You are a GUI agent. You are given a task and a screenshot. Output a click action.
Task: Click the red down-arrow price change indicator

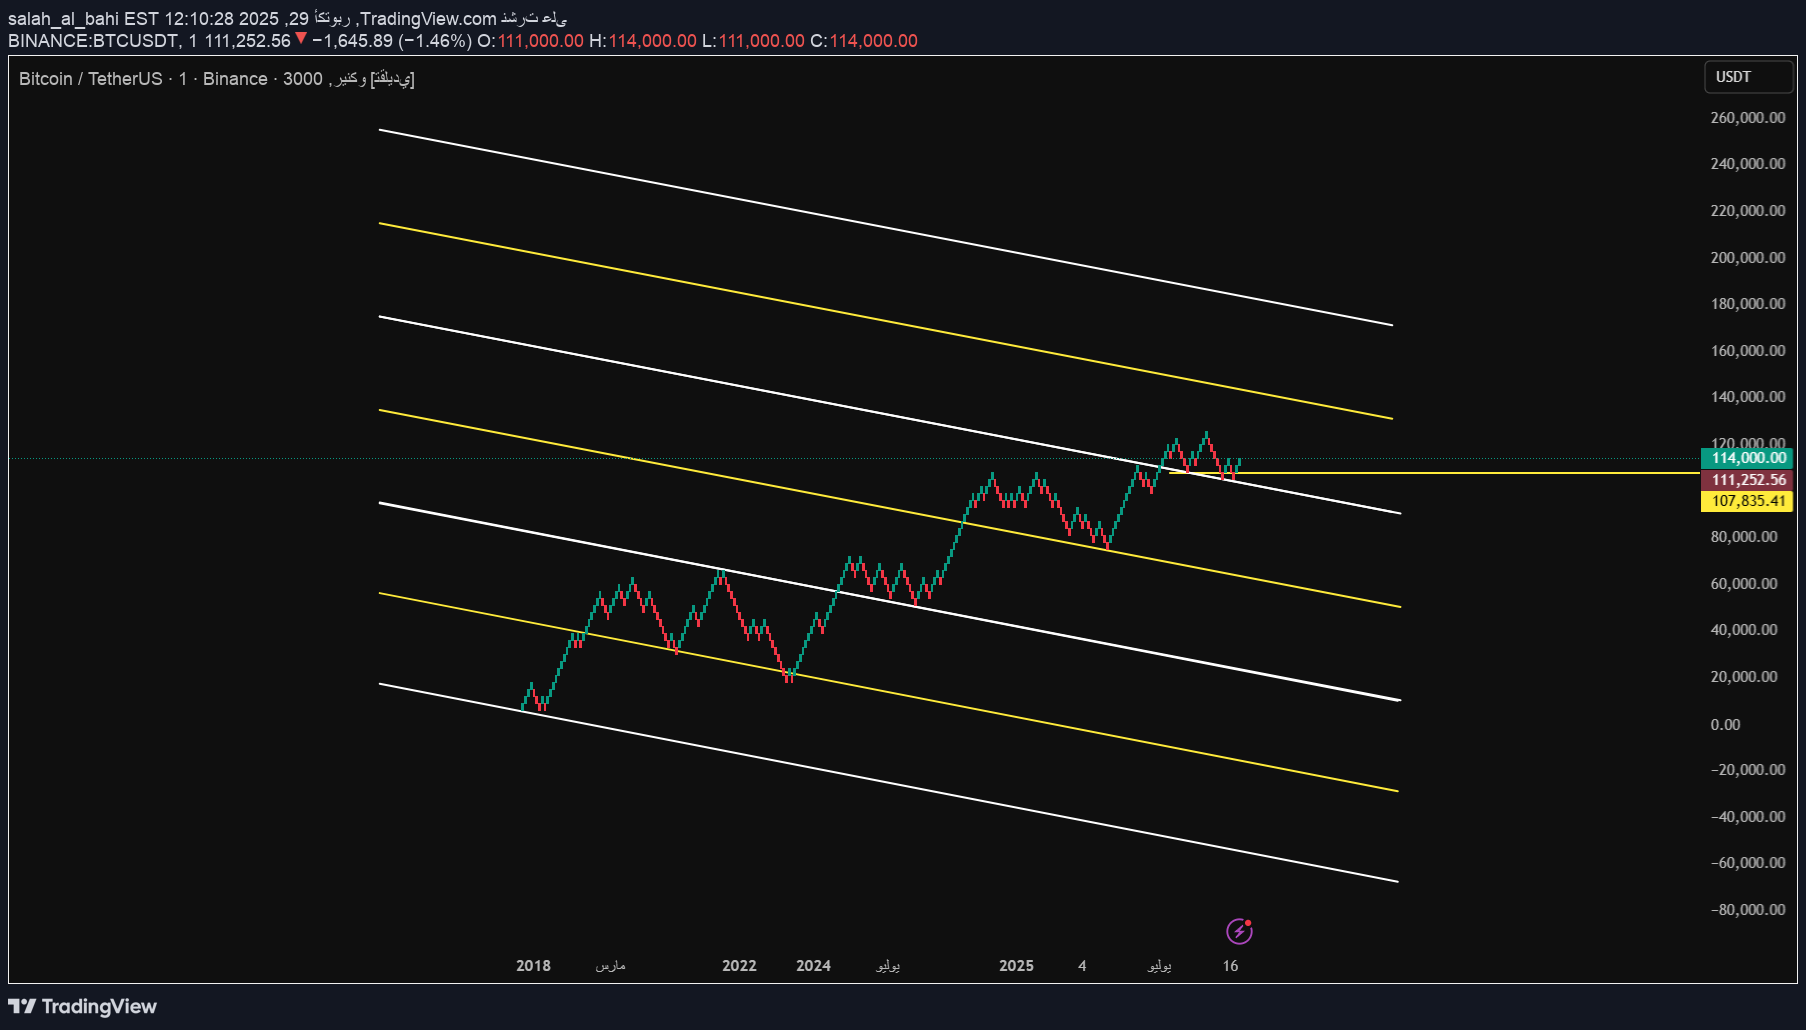300,39
